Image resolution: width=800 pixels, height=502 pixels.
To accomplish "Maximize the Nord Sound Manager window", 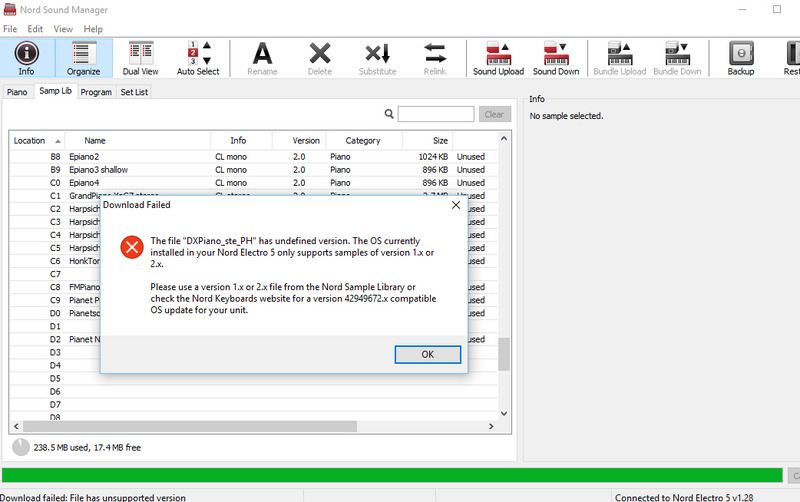I will 777,9.
